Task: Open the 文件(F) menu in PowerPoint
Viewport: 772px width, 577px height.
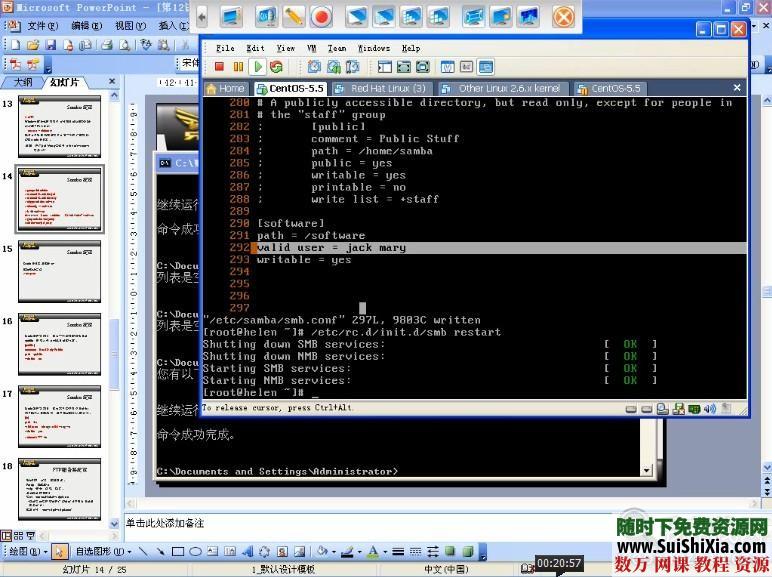Action: pyautogui.click(x=42, y=26)
